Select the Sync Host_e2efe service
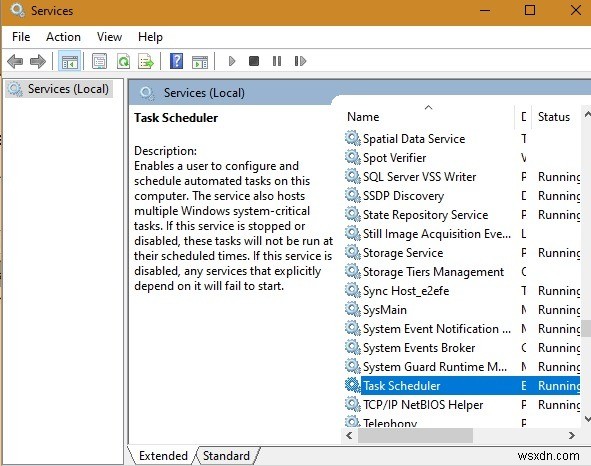The width and height of the screenshot is (591, 466). click(x=406, y=291)
